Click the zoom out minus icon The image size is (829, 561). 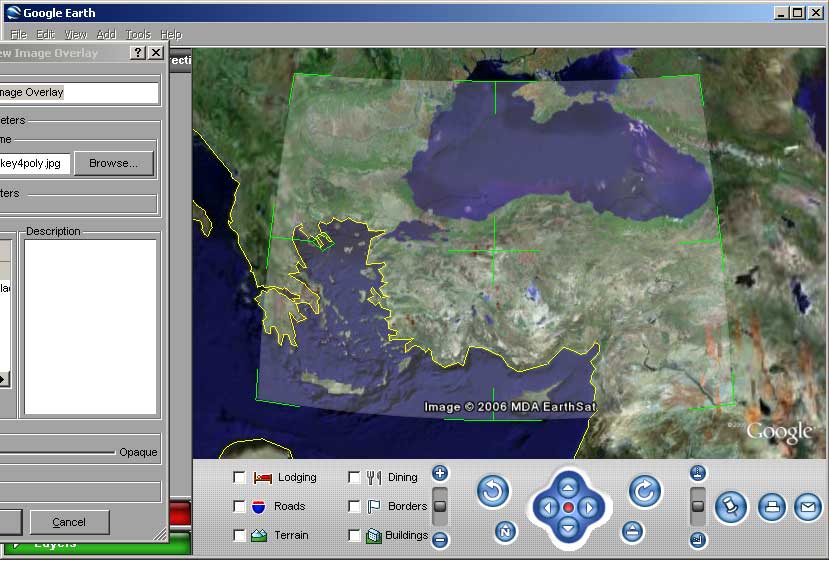[440, 539]
